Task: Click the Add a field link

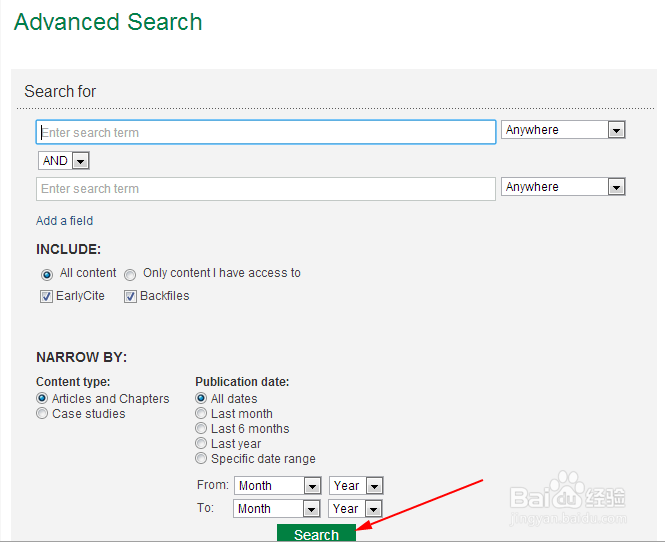Action: coord(64,221)
